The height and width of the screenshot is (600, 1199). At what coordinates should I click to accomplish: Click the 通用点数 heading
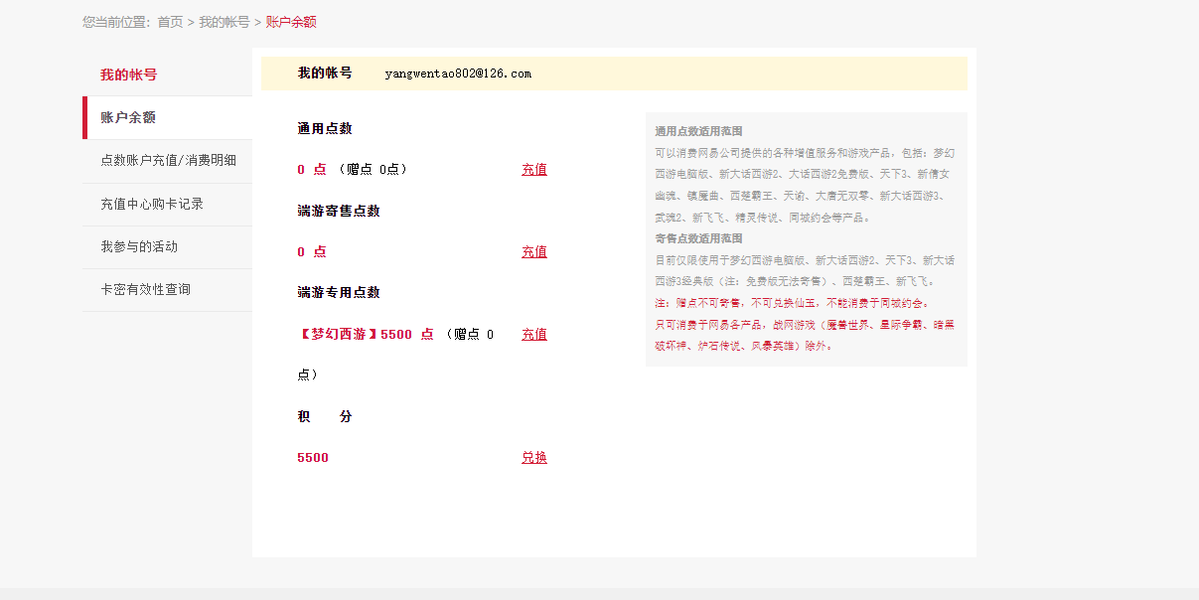tap(325, 128)
